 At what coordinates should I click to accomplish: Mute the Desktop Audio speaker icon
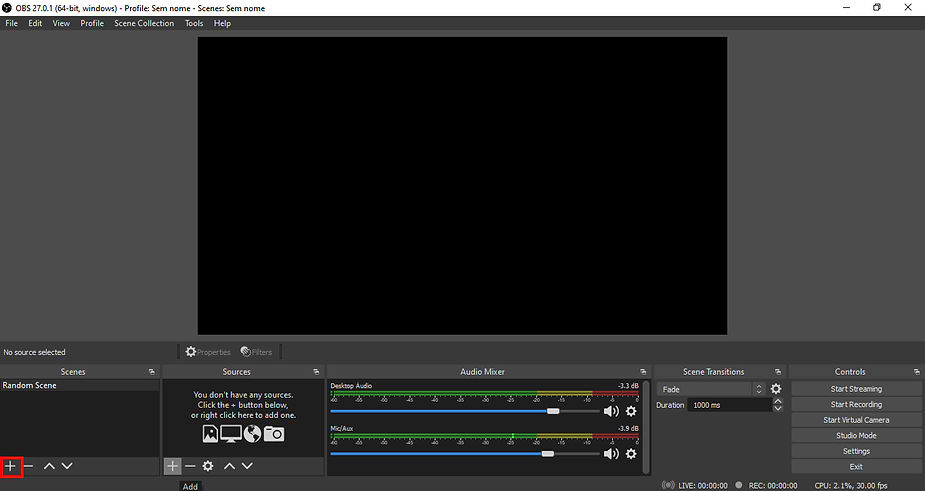(611, 411)
